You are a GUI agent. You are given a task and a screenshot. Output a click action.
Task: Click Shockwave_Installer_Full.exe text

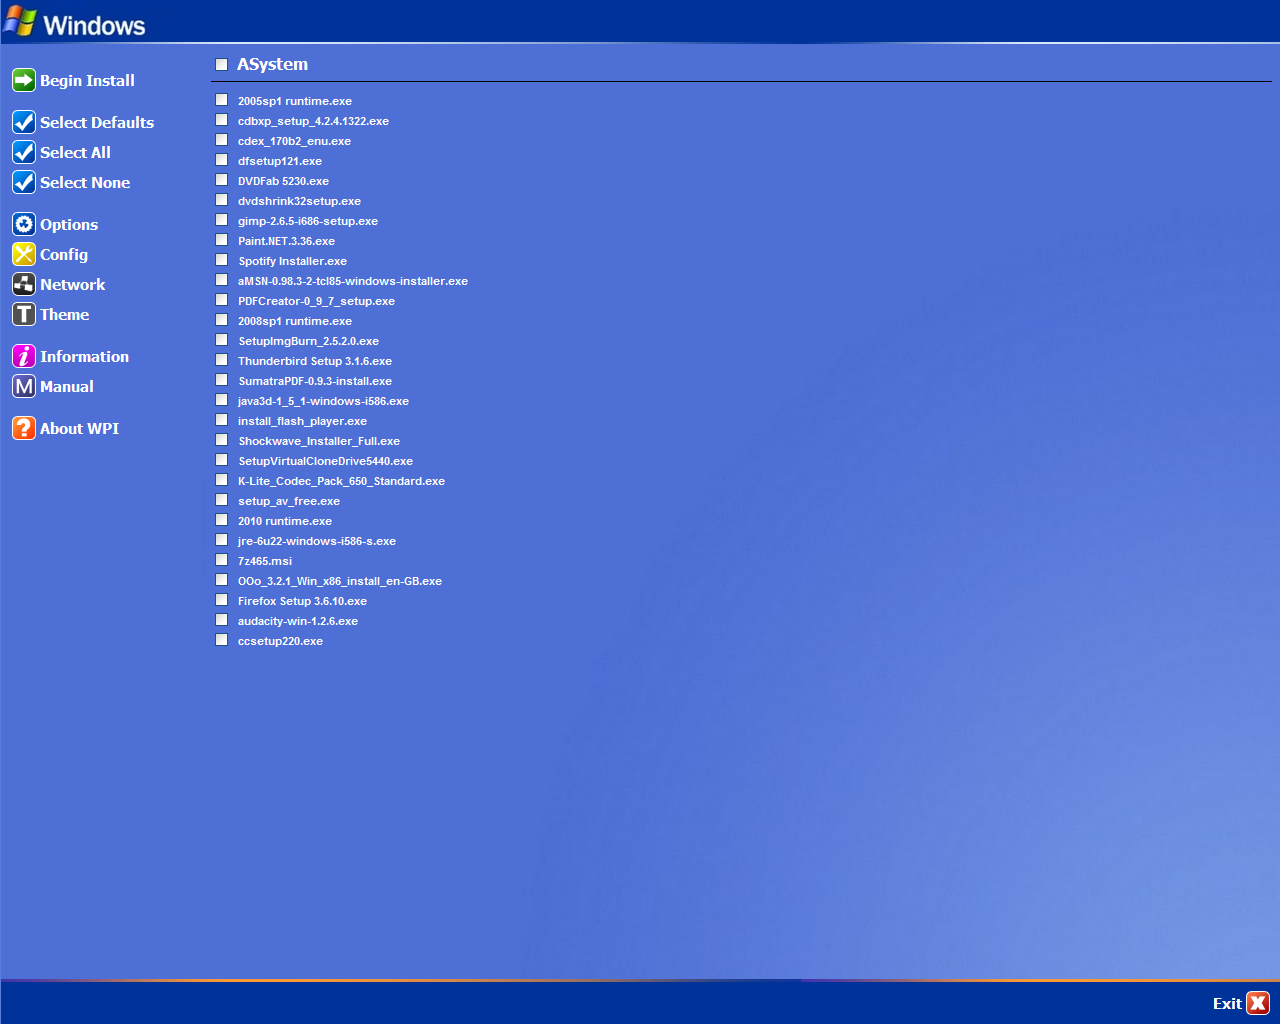point(319,441)
